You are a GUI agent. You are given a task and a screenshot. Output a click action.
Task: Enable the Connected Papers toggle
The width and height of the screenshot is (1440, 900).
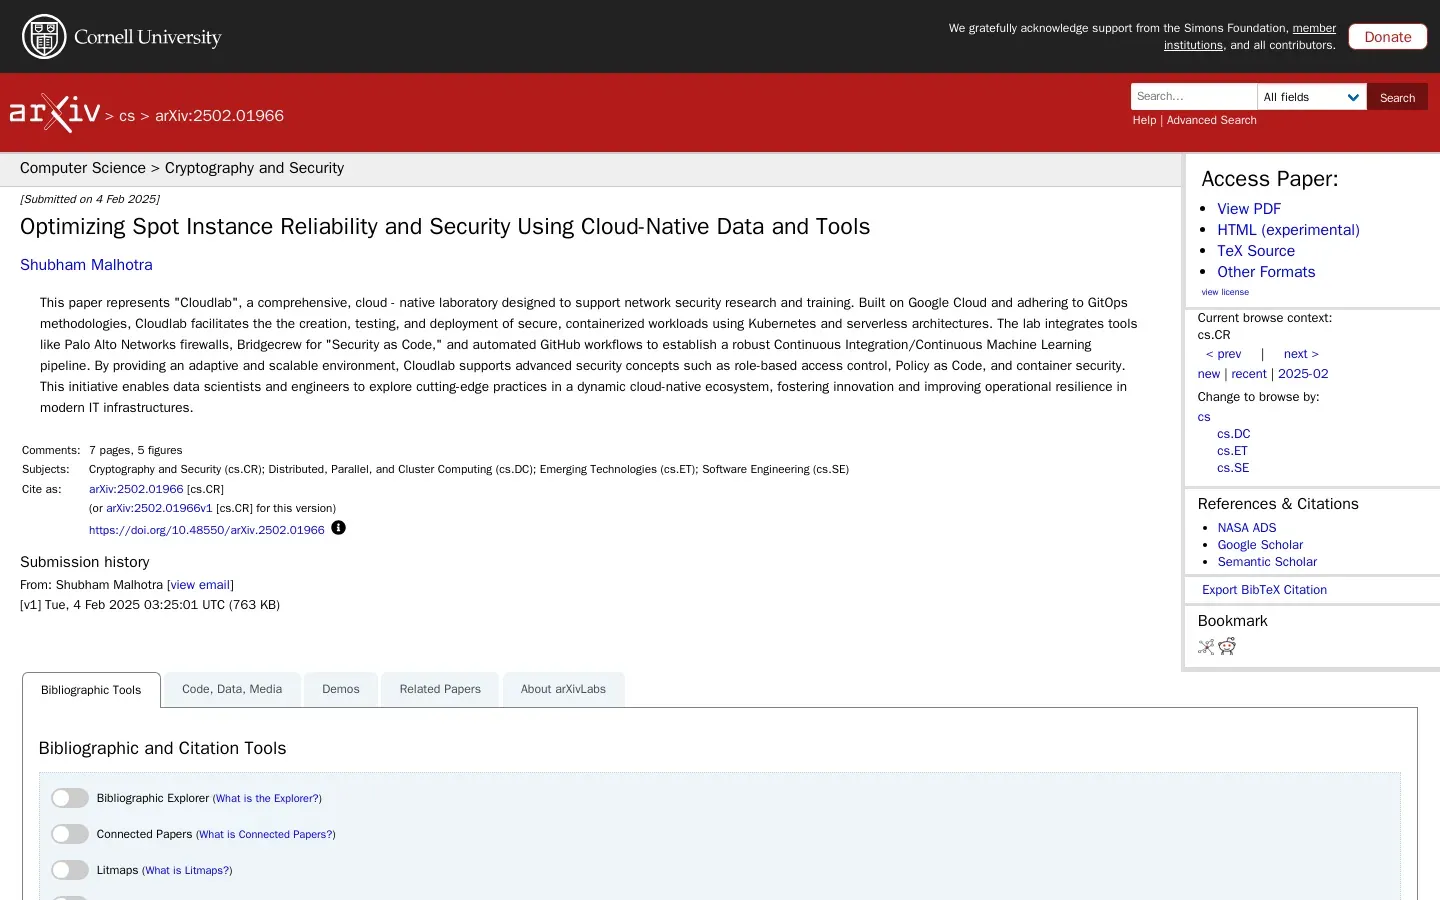tap(70, 834)
